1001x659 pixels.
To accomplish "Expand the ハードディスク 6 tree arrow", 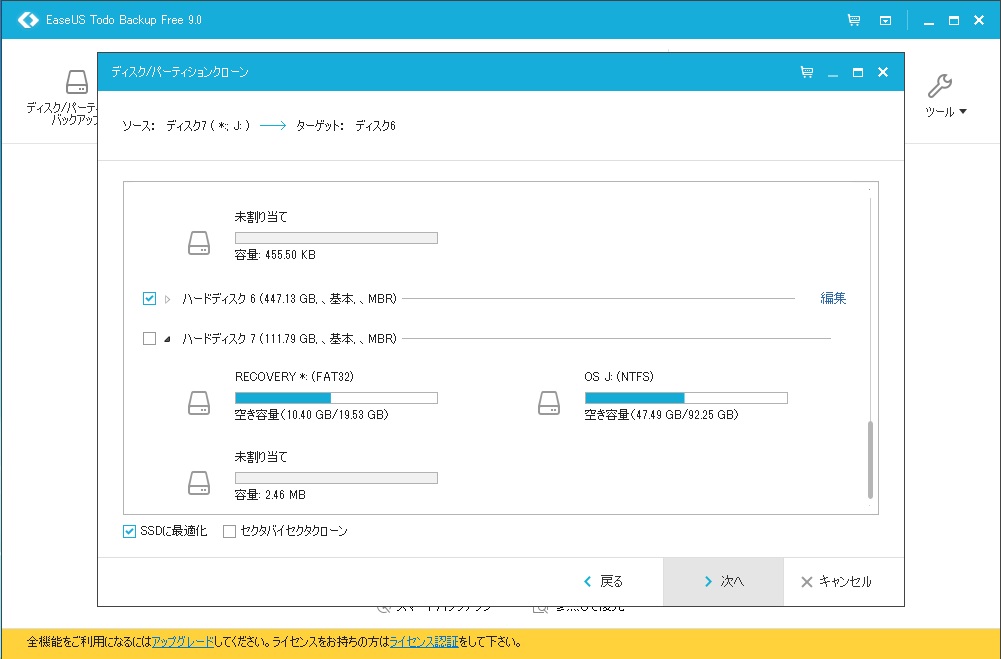I will tap(168, 299).
